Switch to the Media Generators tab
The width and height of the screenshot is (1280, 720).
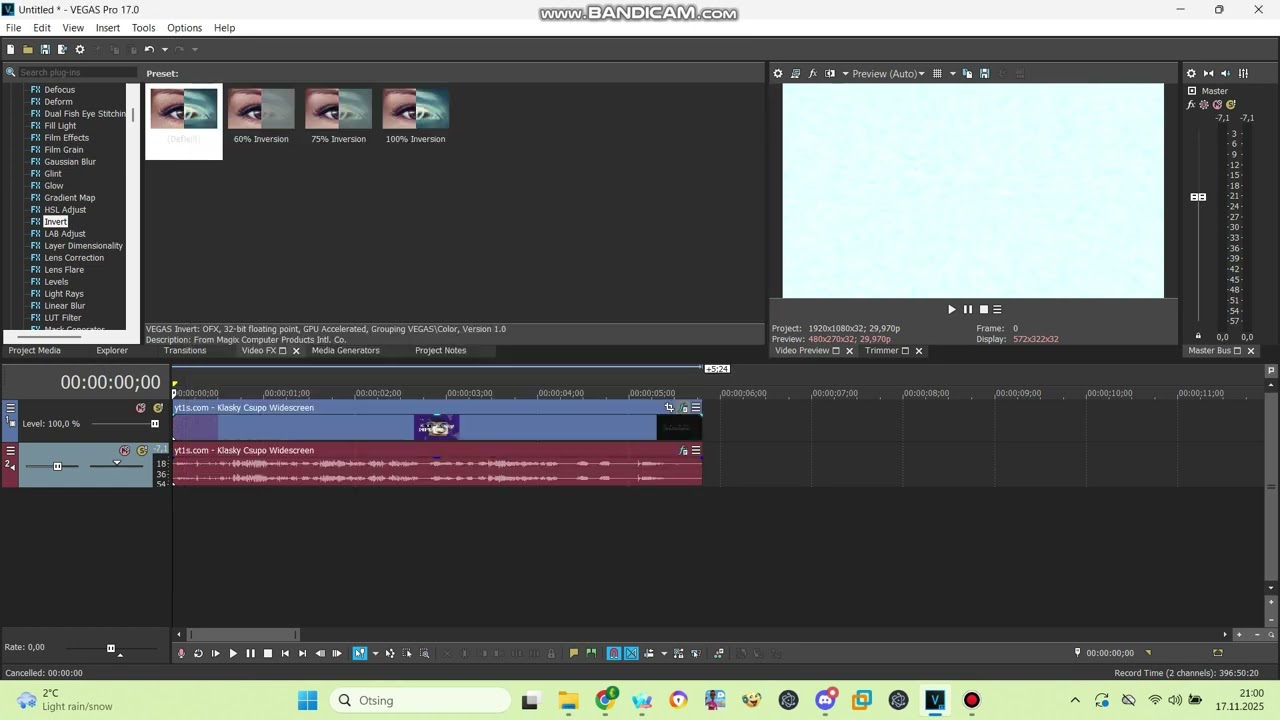[345, 351]
